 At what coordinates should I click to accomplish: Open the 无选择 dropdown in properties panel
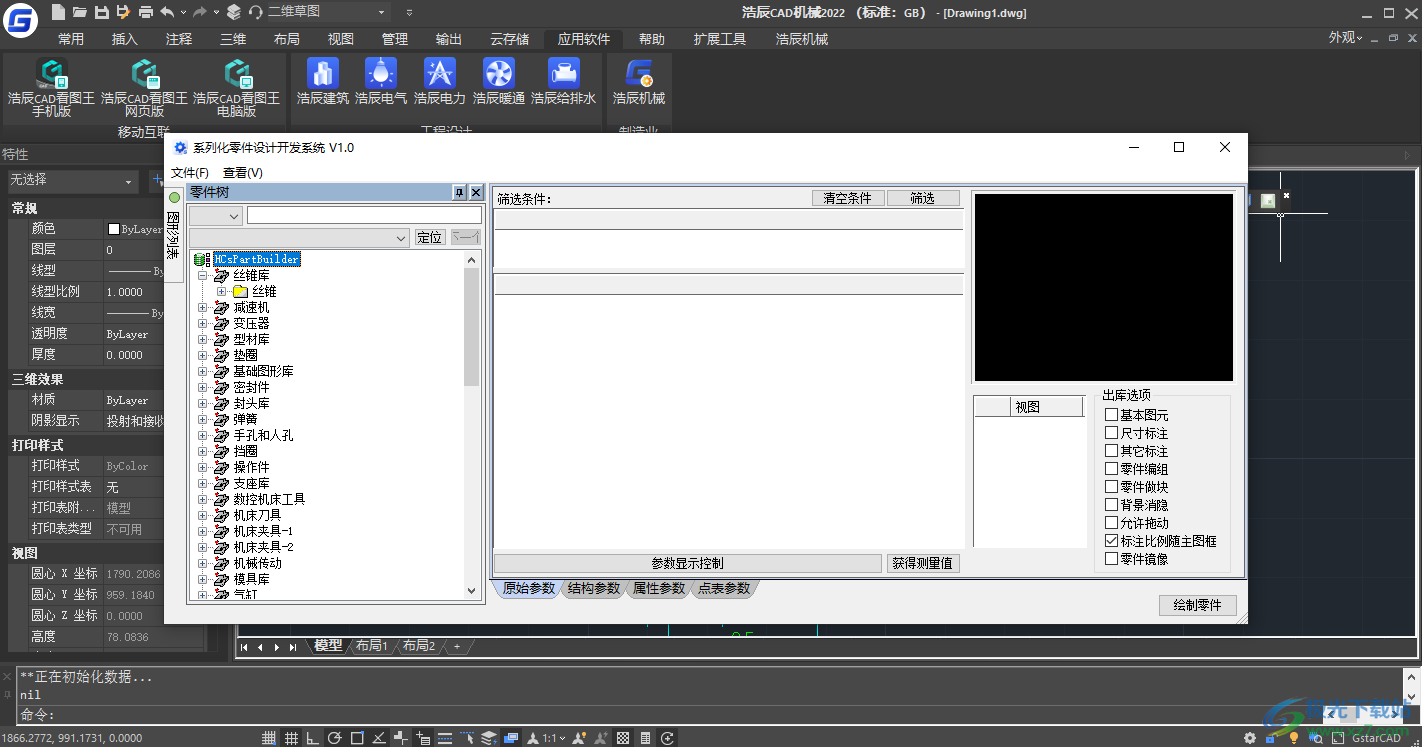tap(72, 181)
